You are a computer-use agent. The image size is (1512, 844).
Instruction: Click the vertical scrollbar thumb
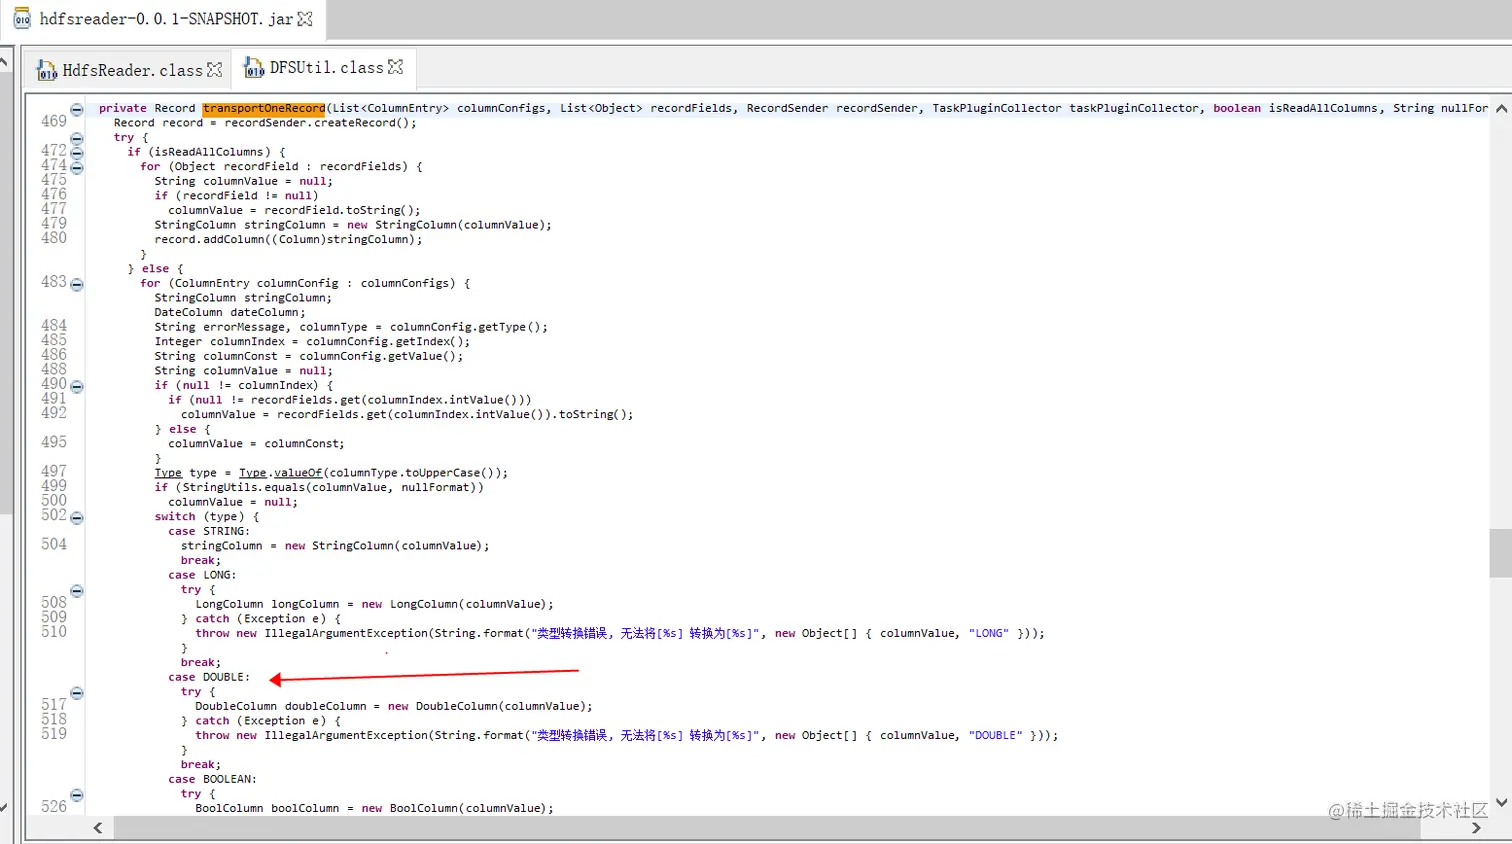pos(1500,553)
